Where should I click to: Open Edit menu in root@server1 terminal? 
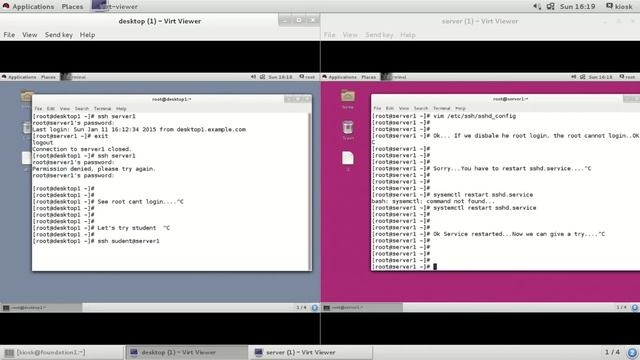pos(390,108)
